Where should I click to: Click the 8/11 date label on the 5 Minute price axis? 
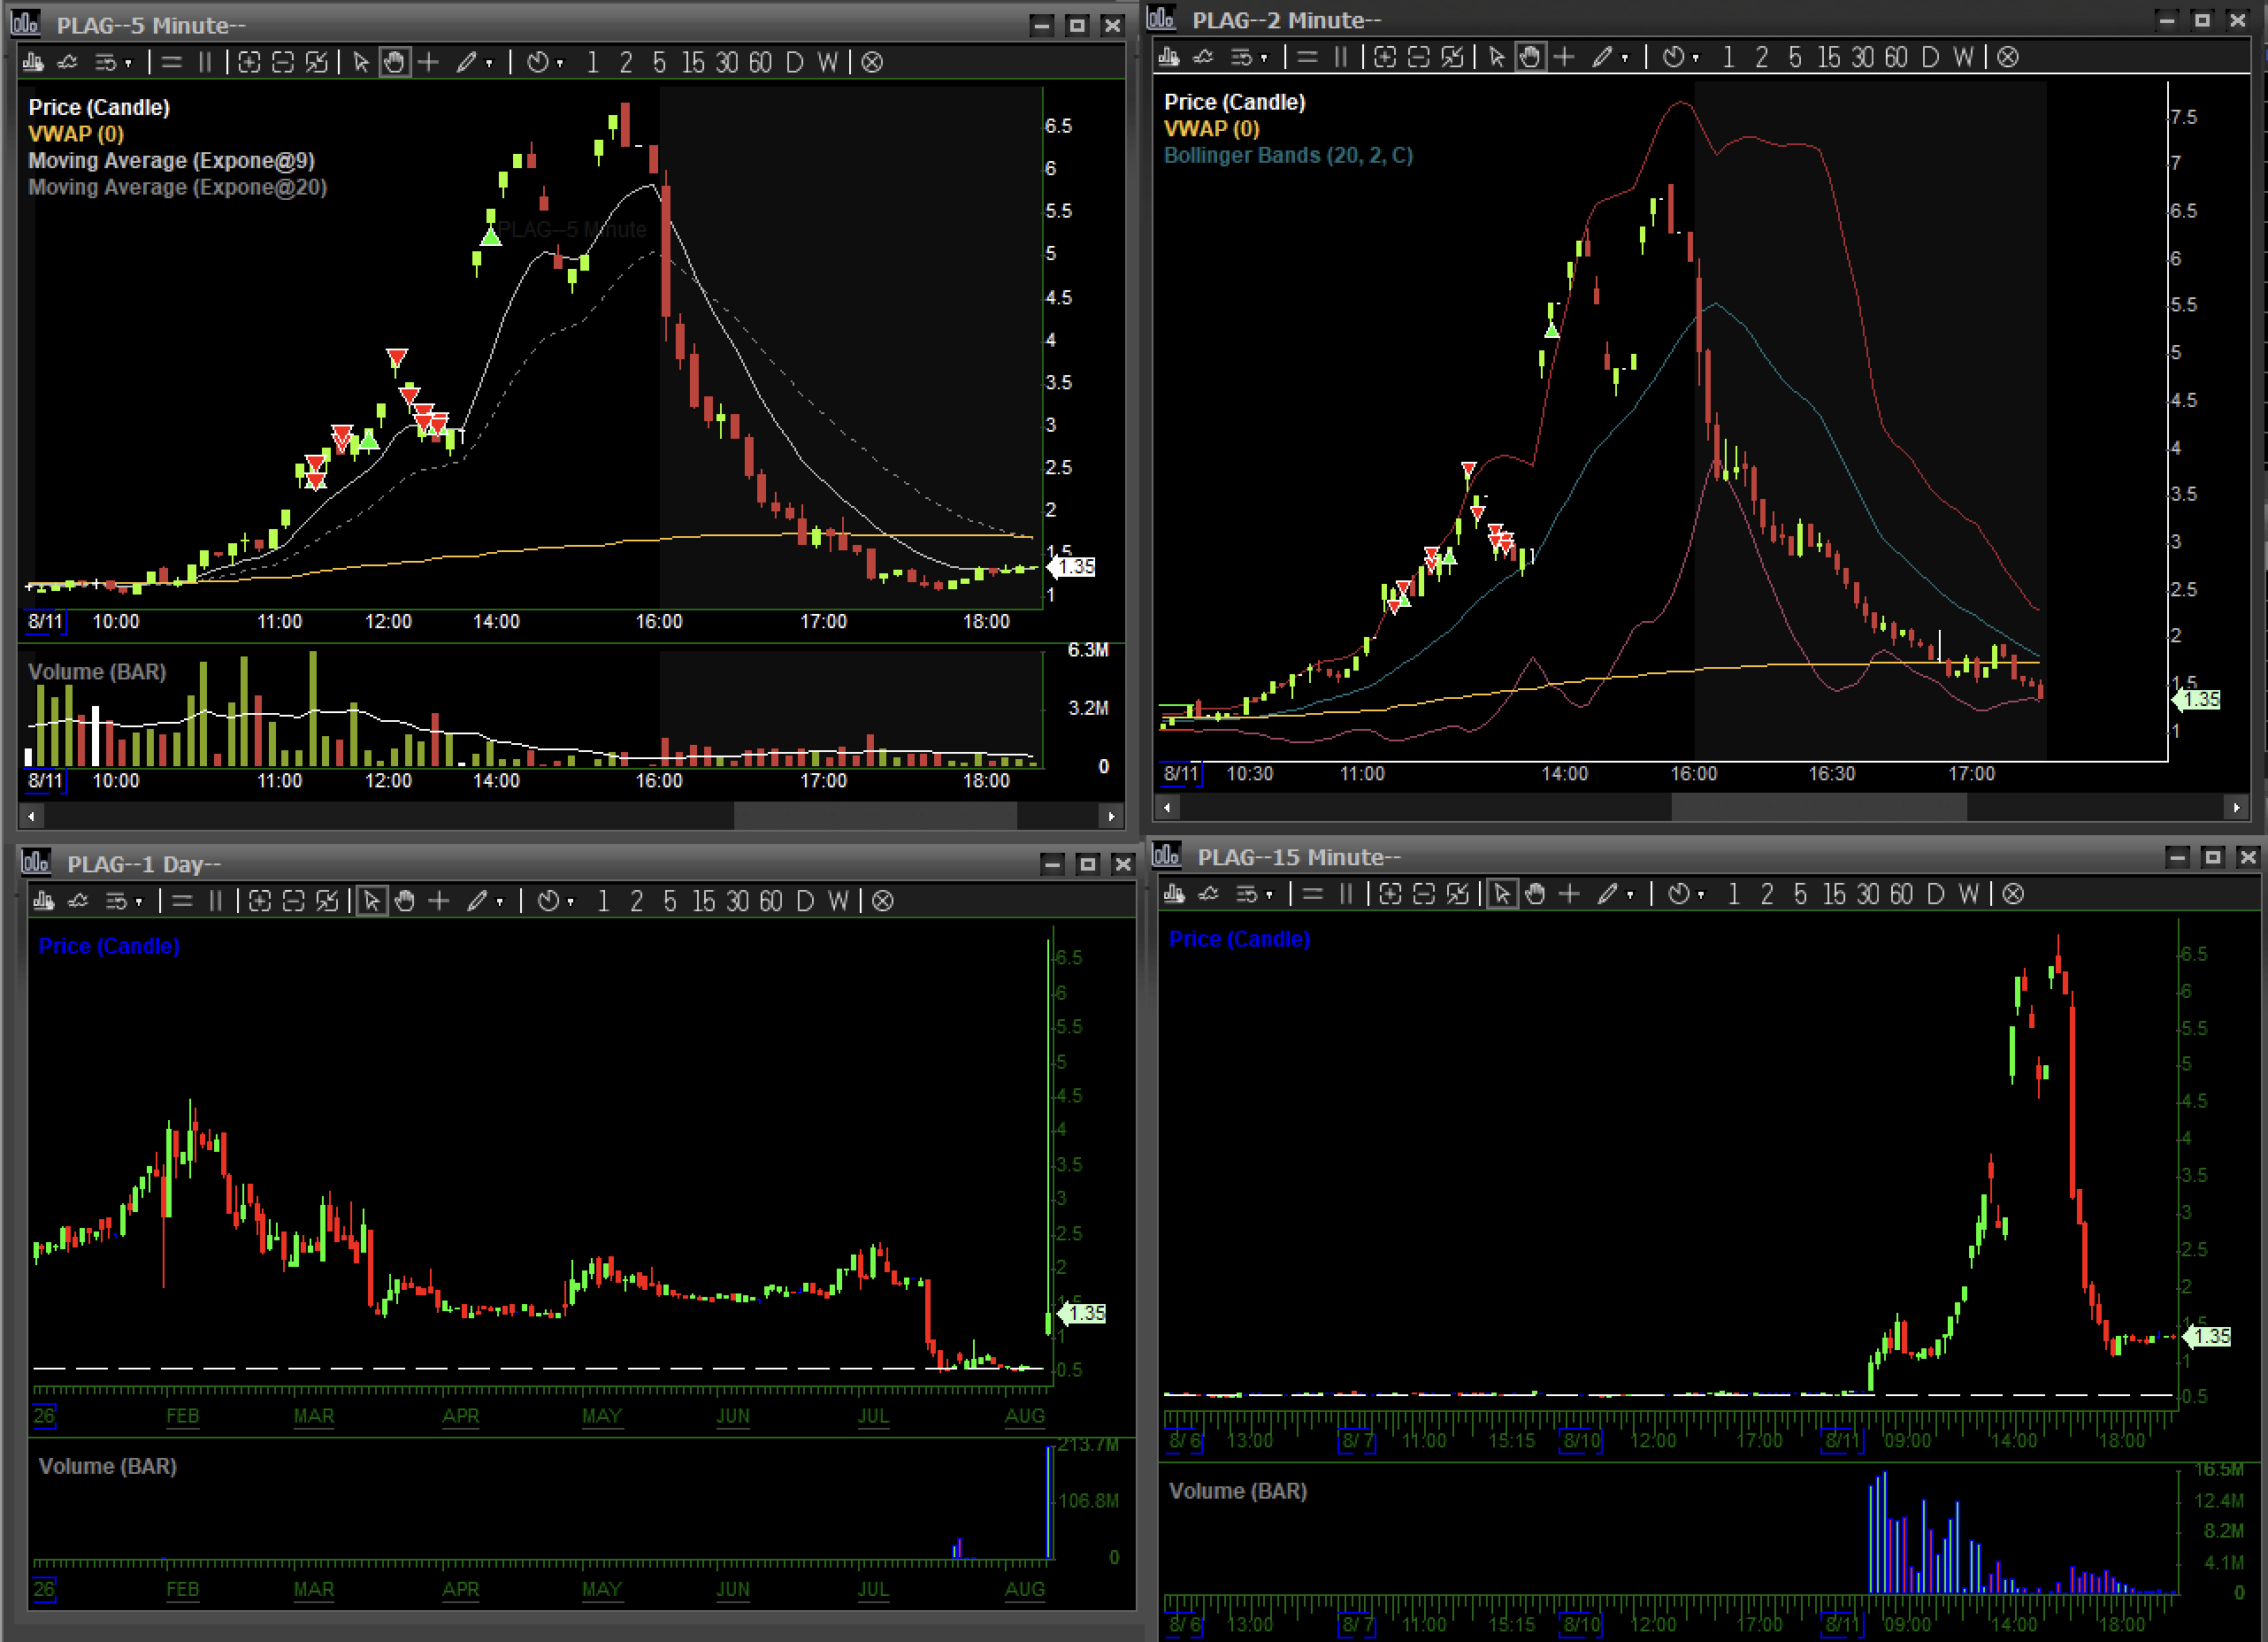click(x=45, y=621)
